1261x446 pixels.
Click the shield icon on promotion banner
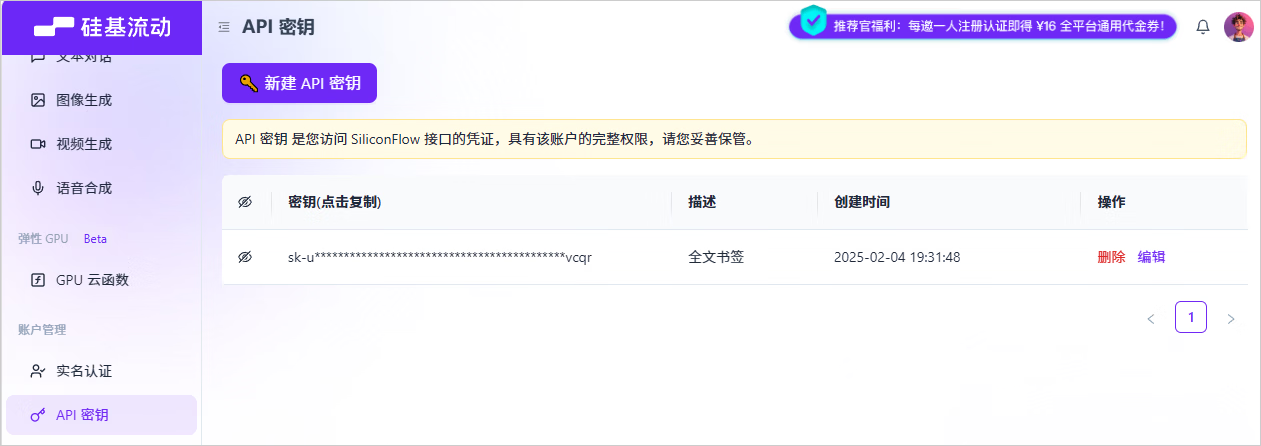pos(813,20)
